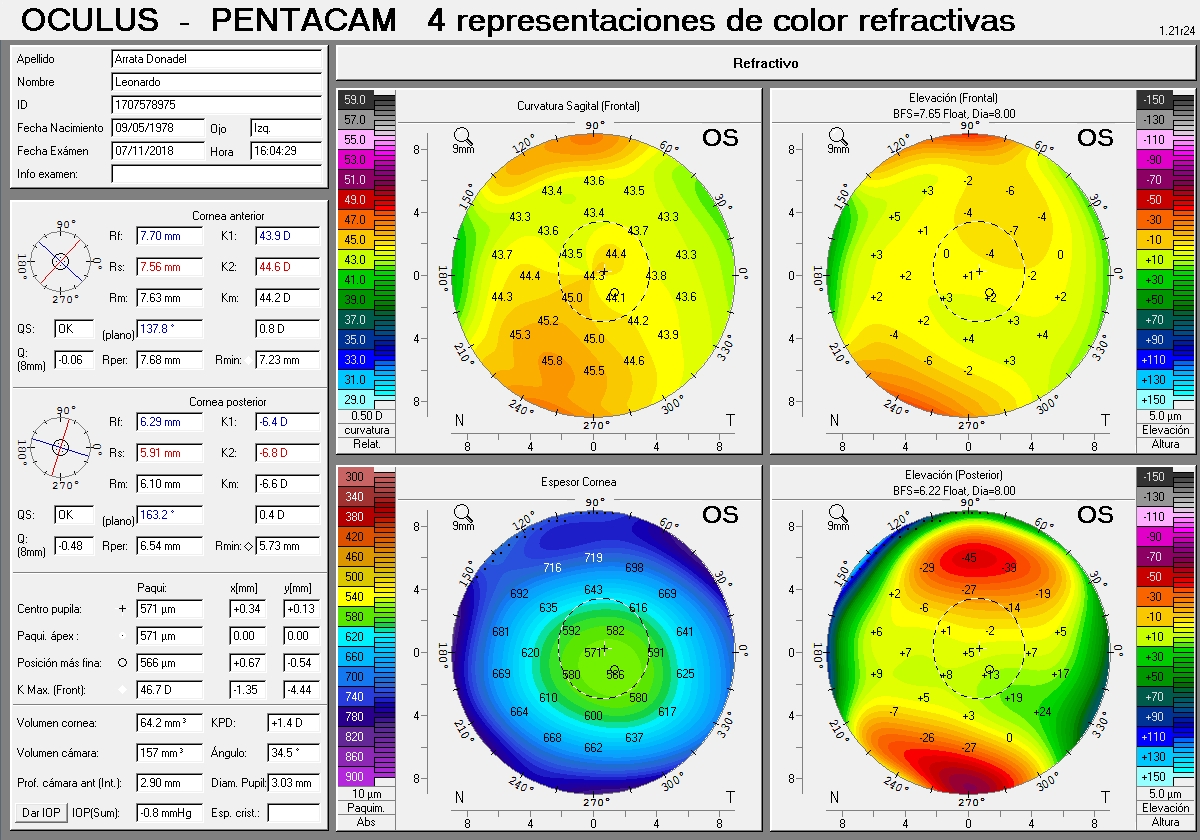Click the Refractivo header bar

(765, 64)
